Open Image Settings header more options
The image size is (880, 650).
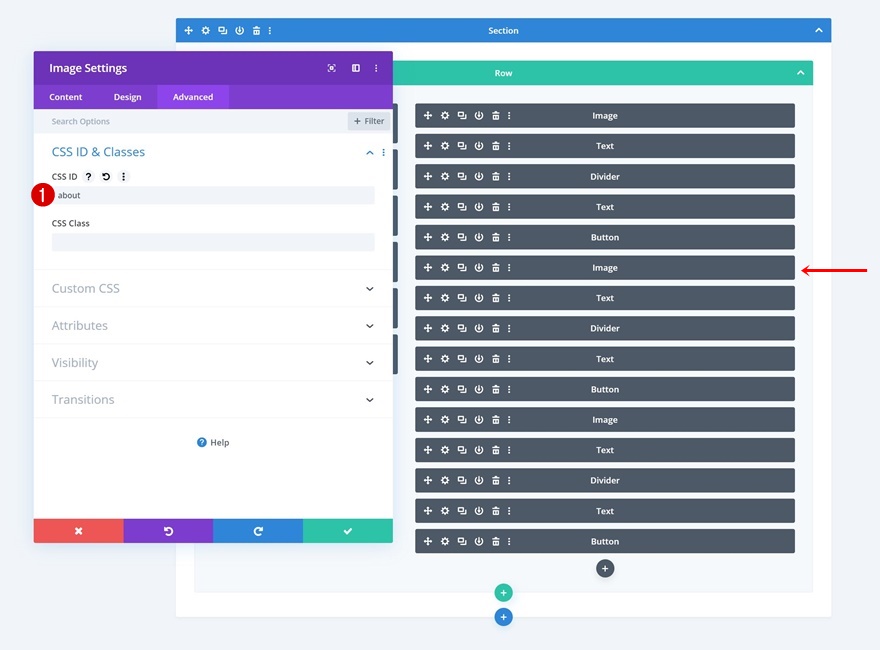376,68
